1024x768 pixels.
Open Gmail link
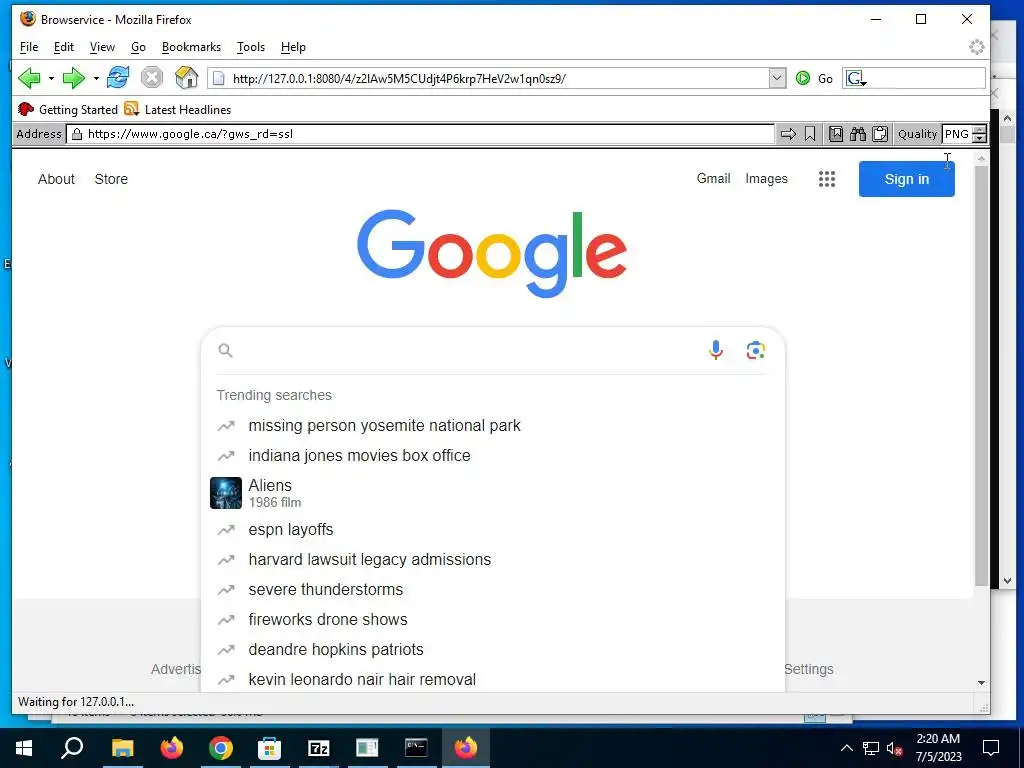(x=713, y=178)
